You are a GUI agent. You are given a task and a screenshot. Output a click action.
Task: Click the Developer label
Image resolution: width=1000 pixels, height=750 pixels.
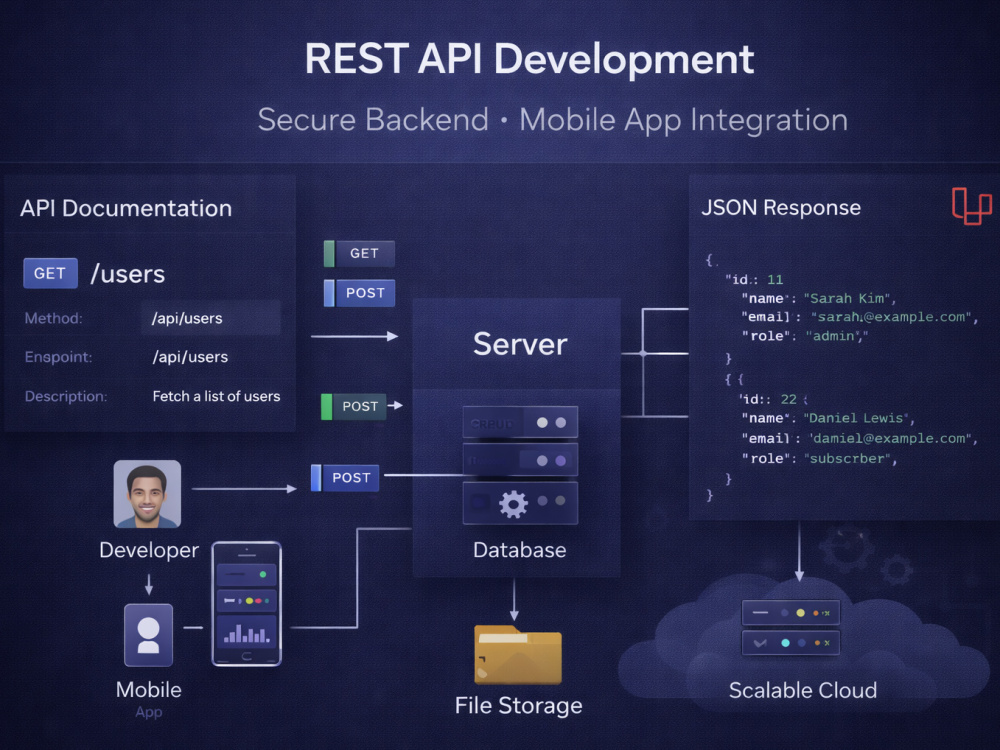(x=149, y=550)
